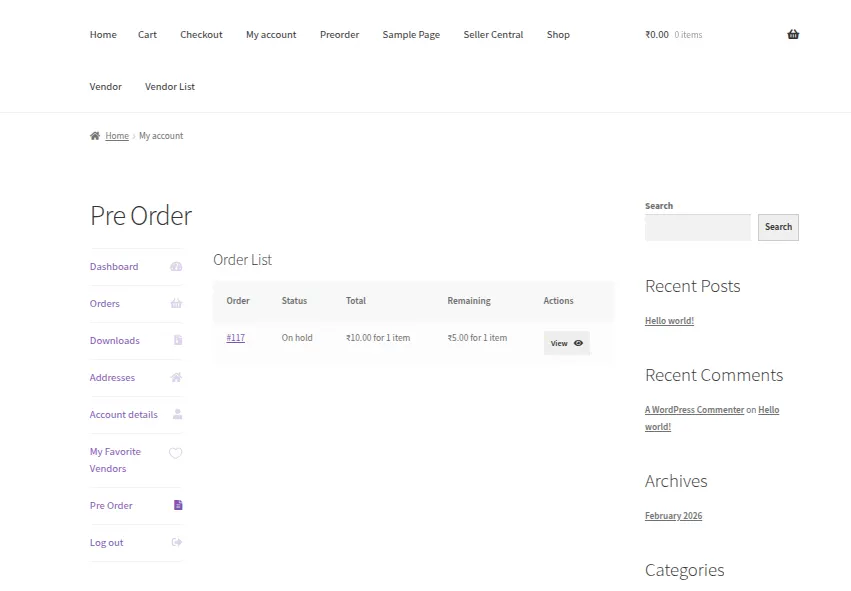Open the ₹0.00 cart total link
Image resolution: width=851 pixels, height=591 pixels.
tap(657, 35)
